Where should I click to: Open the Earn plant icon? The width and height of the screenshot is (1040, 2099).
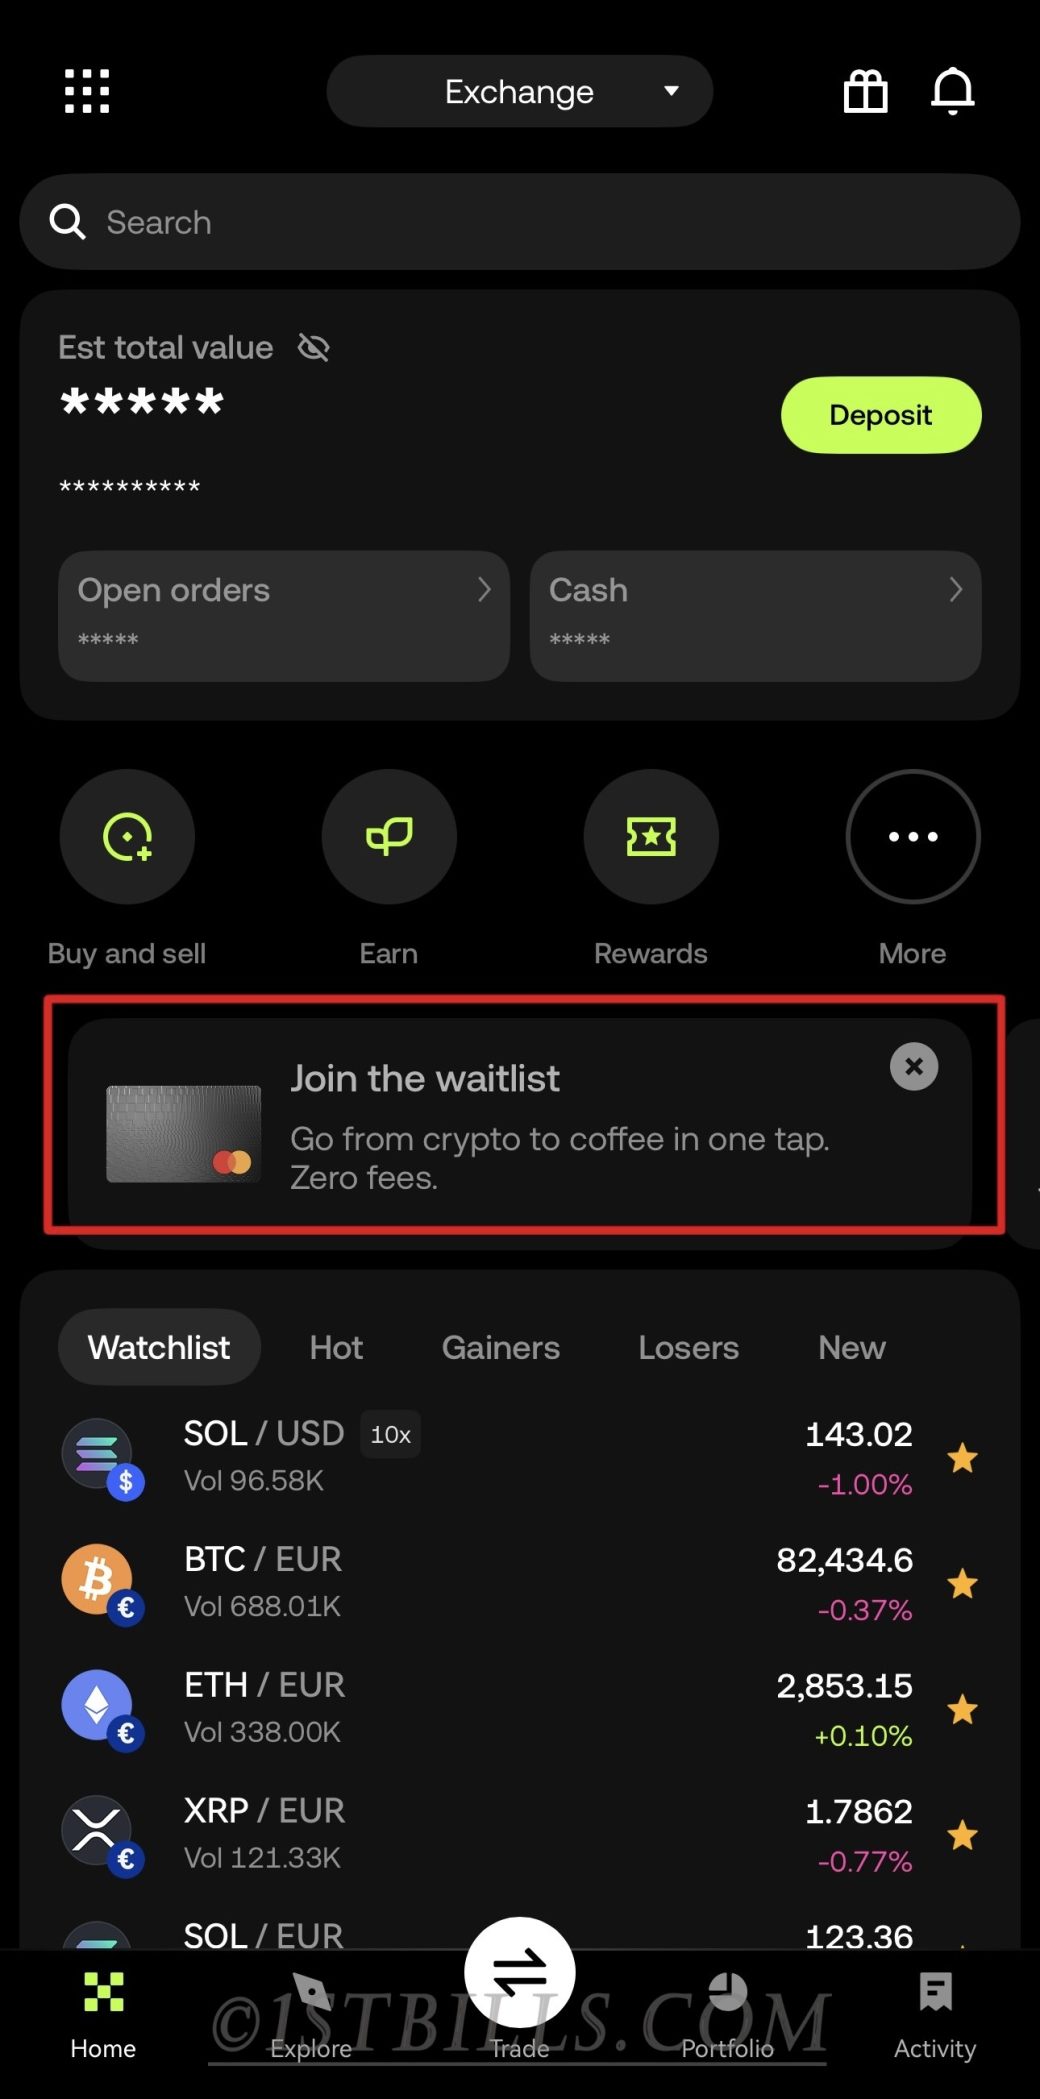[x=389, y=837]
